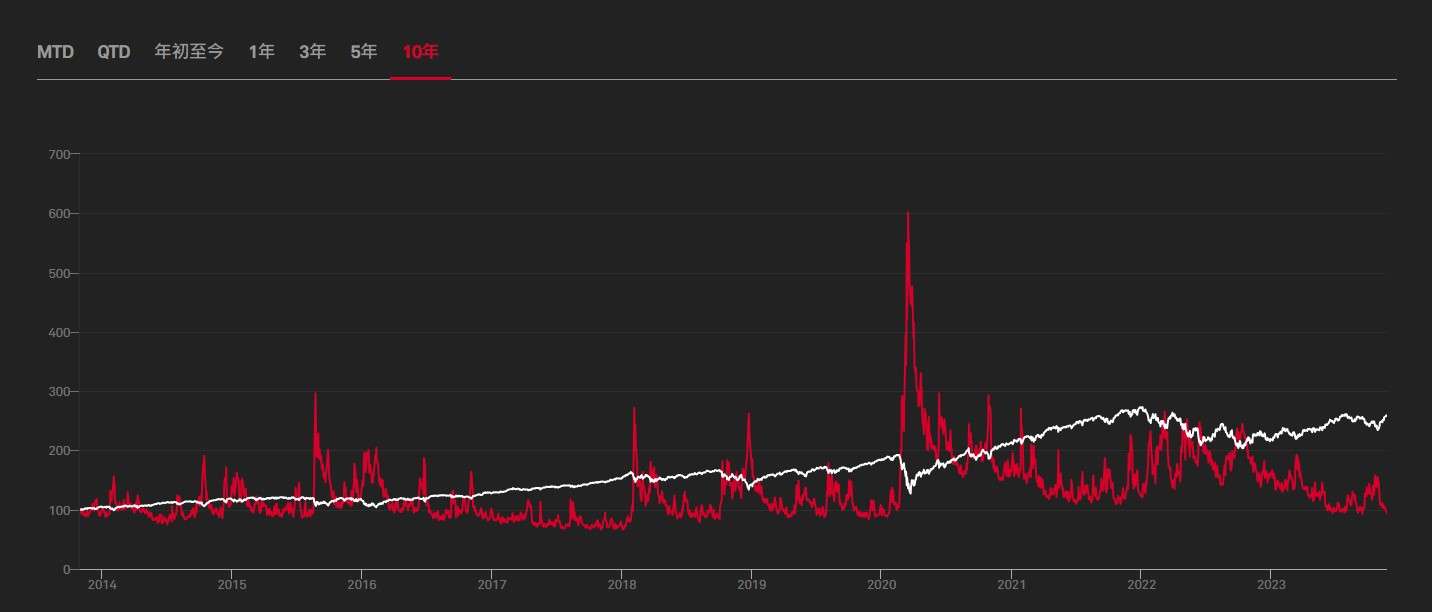1432x612 pixels.
Task: Switch chart to the 3年 range
Action: coord(313,52)
